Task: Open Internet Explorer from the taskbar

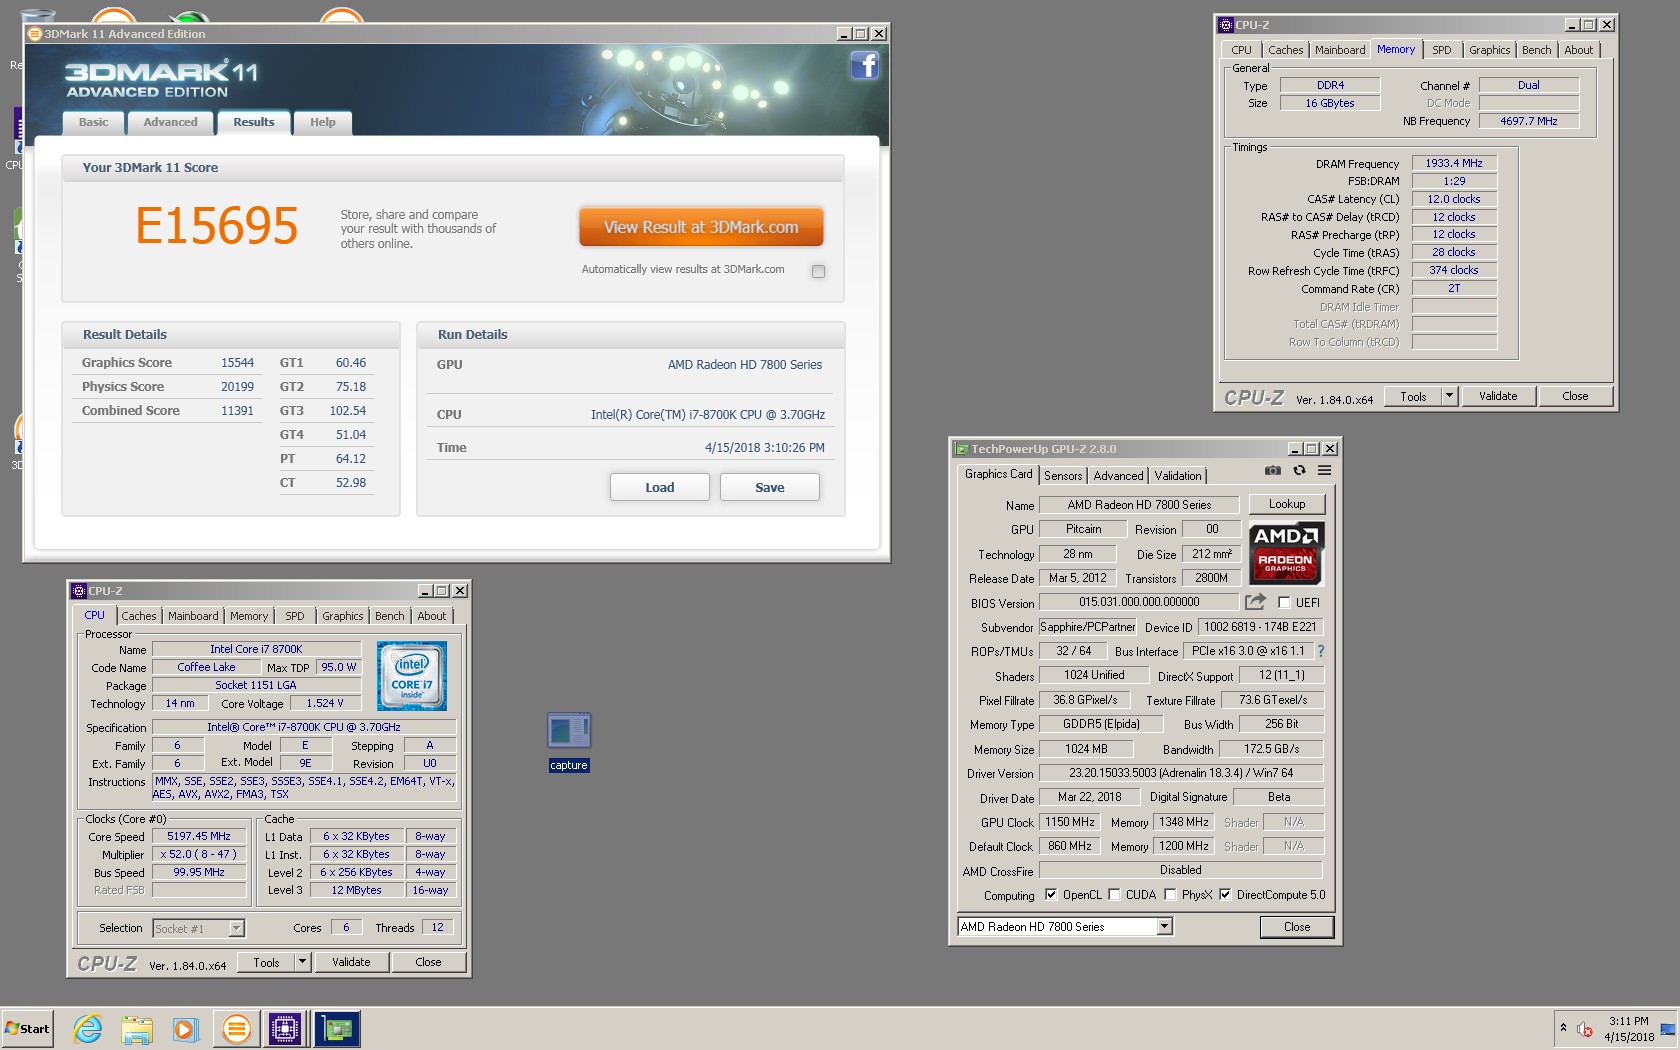Action: pyautogui.click(x=88, y=1028)
